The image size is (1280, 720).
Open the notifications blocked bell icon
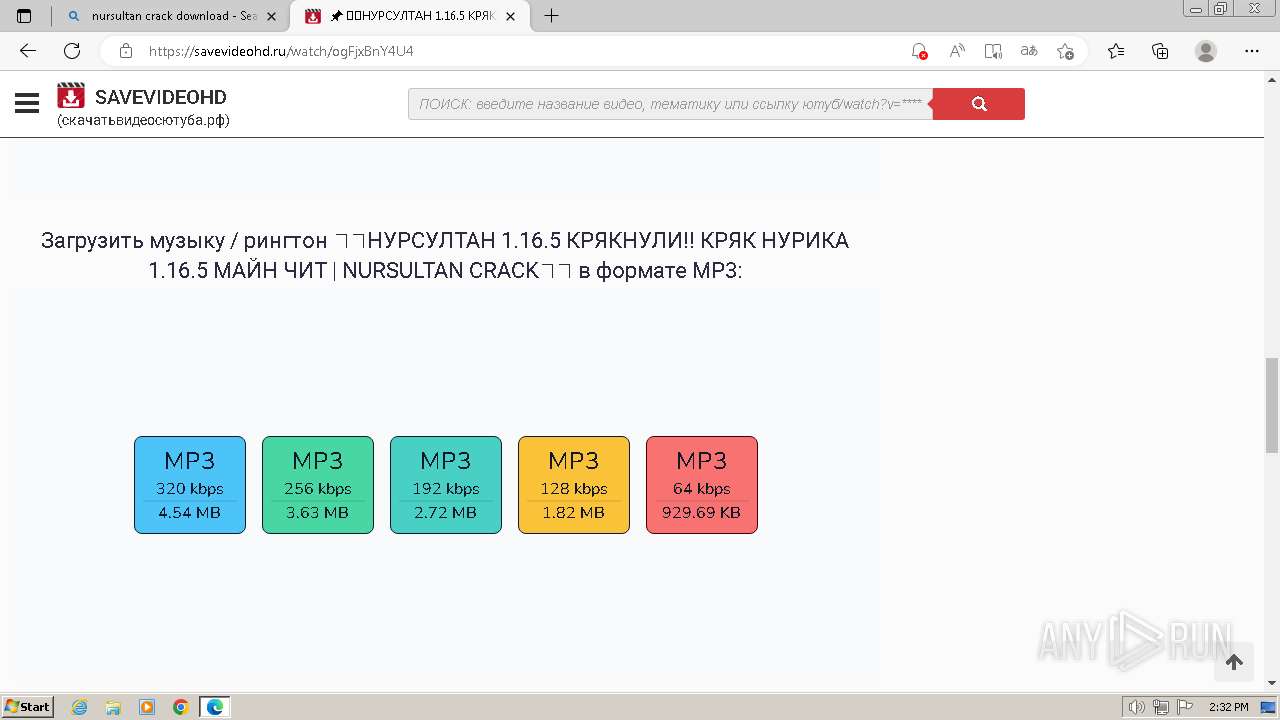pyautogui.click(x=919, y=51)
